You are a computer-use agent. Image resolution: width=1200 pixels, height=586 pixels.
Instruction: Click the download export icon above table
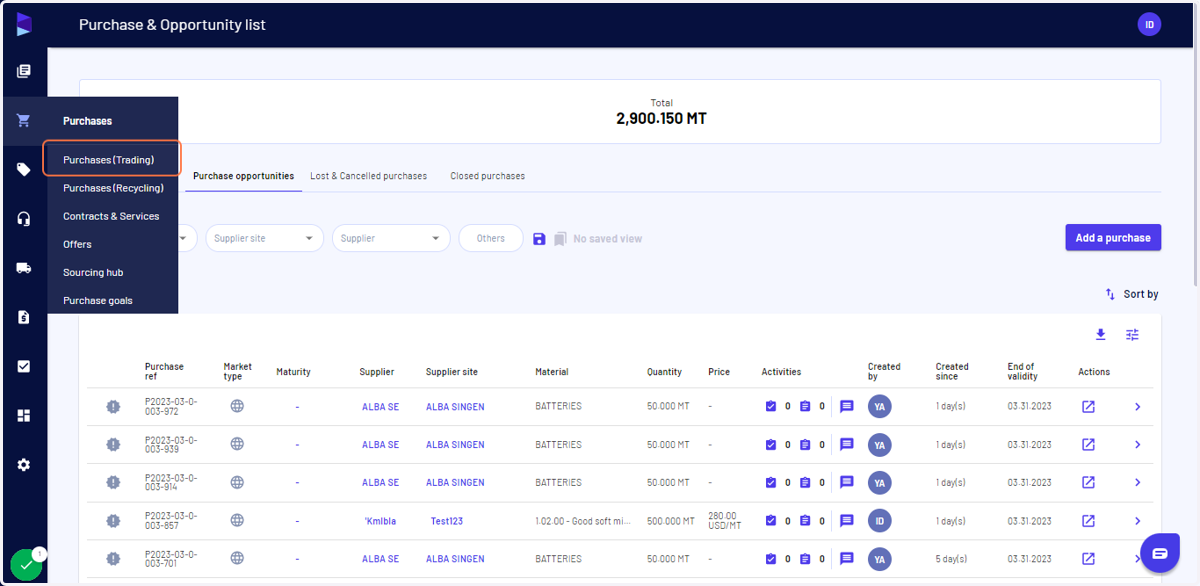pyautogui.click(x=1101, y=334)
